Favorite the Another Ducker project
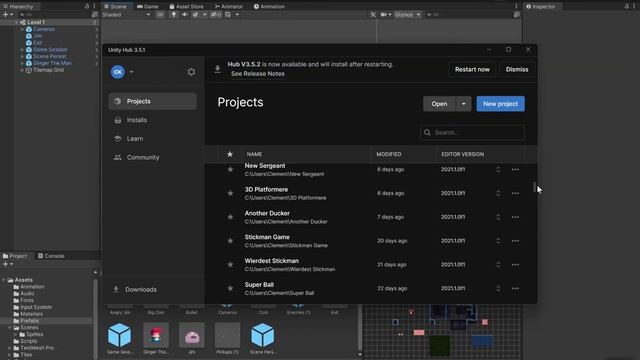 coord(230,217)
